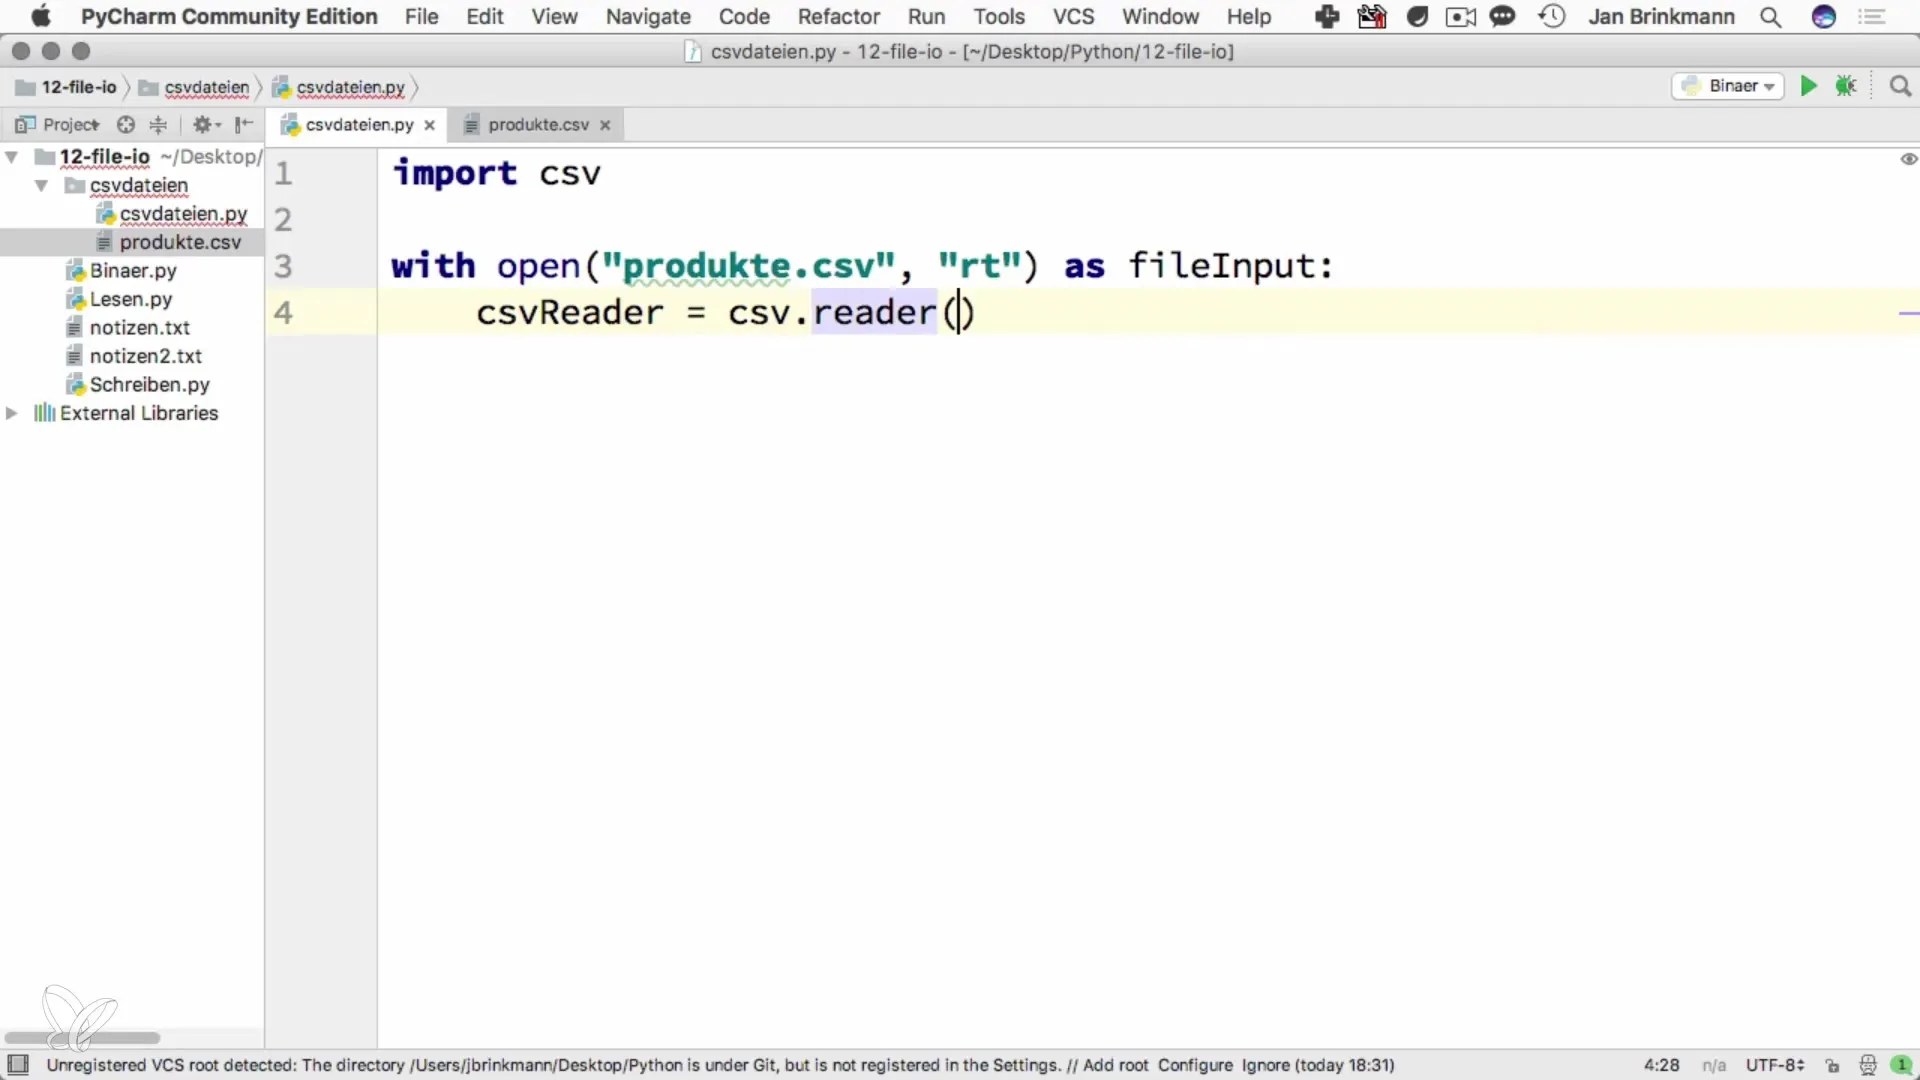Click the screen recording camera menu bar icon

pos(1460,17)
